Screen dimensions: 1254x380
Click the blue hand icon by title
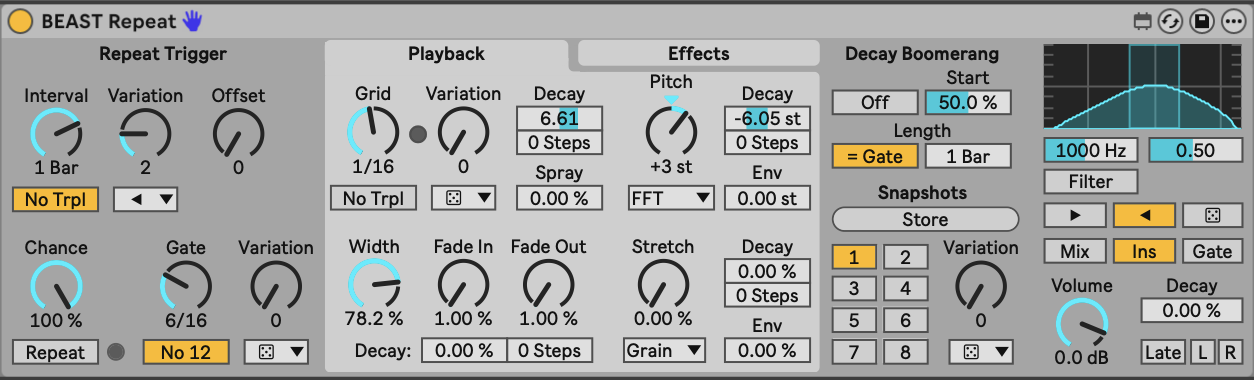point(194,21)
